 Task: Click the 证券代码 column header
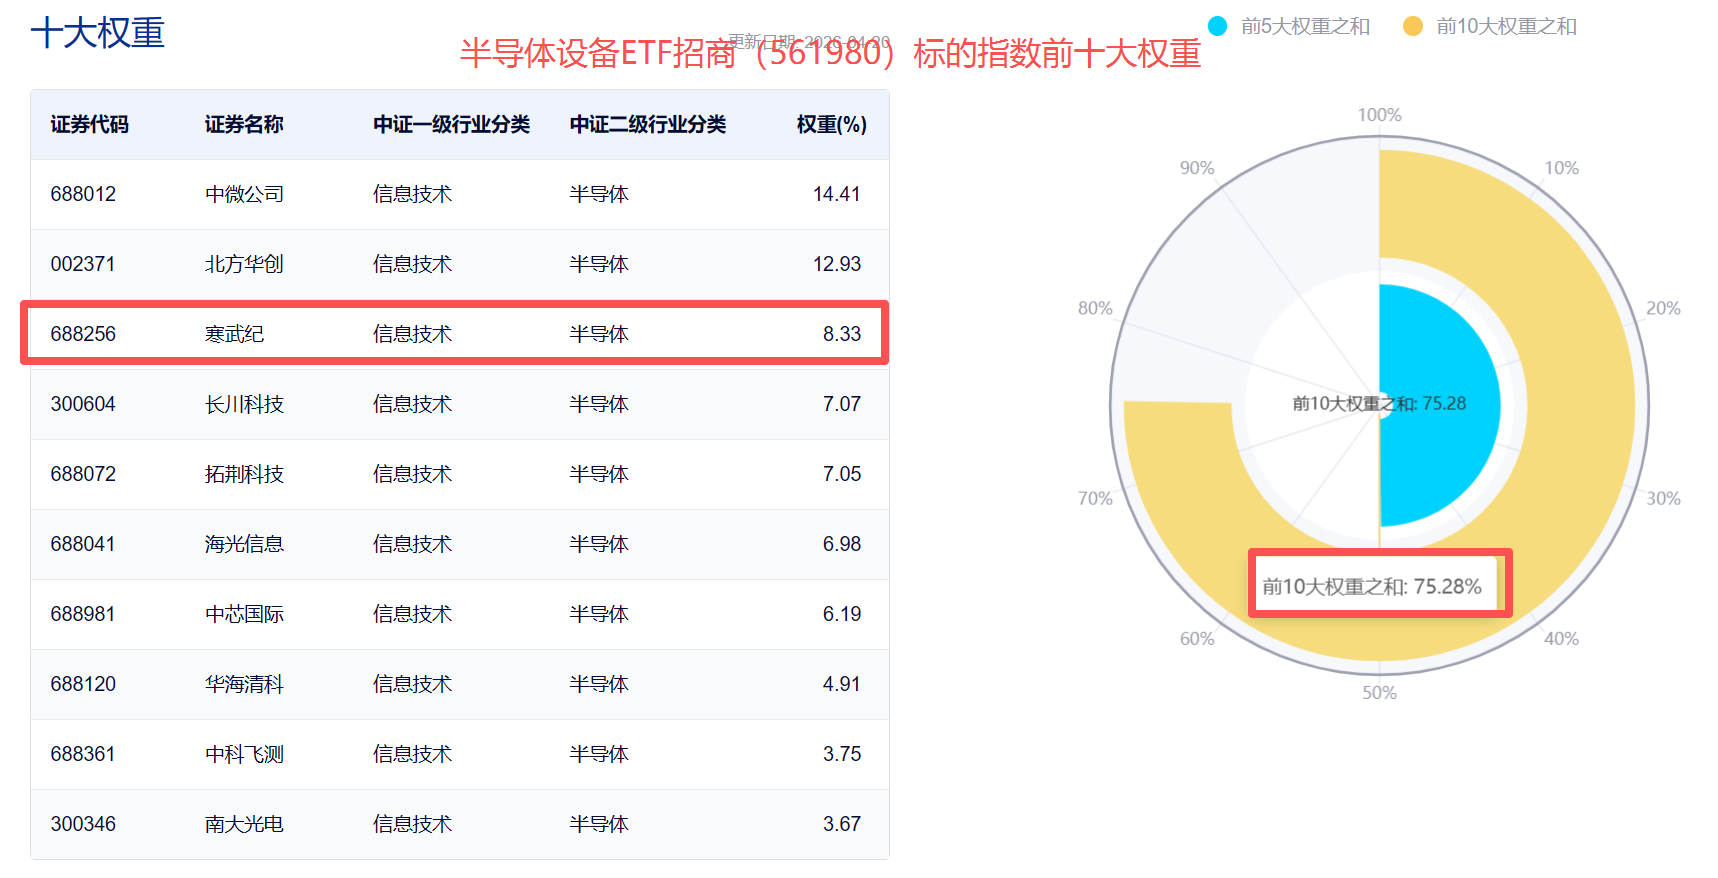(x=90, y=124)
